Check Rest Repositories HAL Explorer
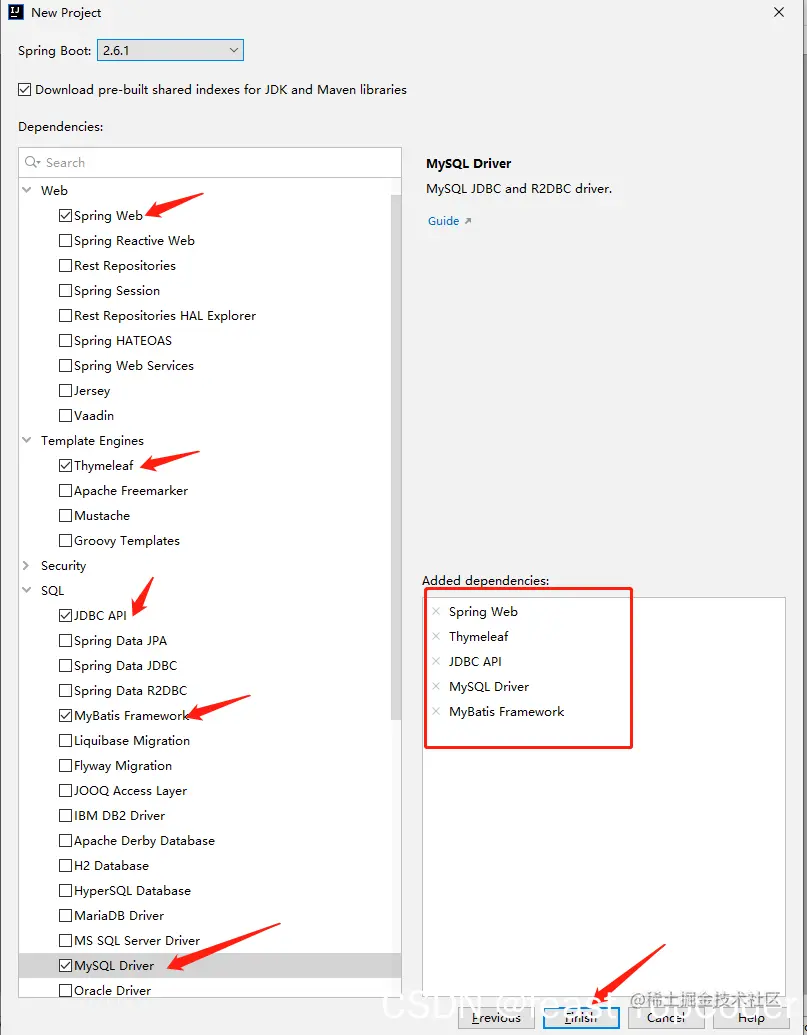807x1035 pixels. coord(65,316)
